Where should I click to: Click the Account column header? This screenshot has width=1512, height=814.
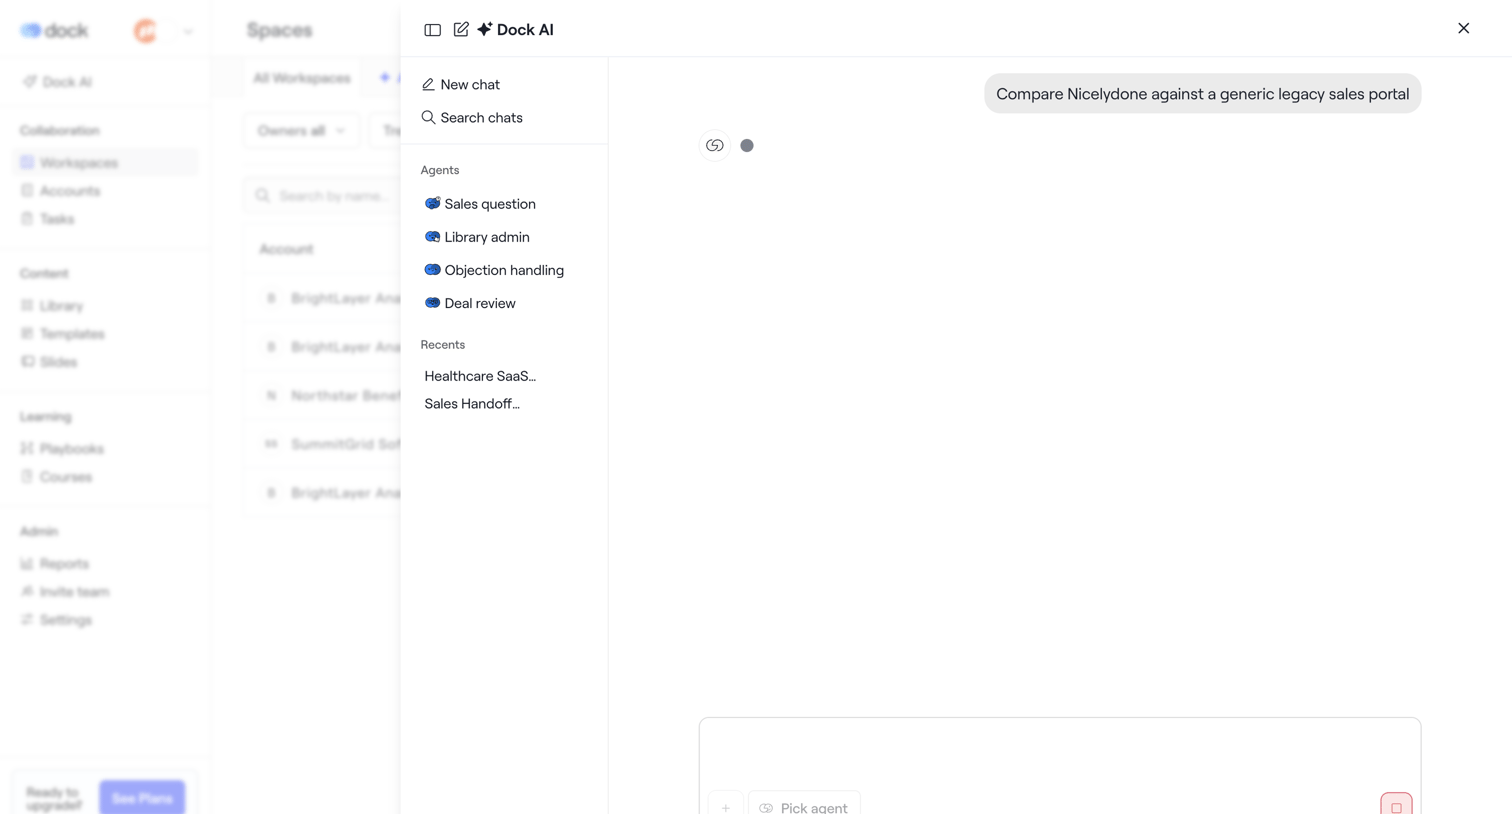(286, 249)
